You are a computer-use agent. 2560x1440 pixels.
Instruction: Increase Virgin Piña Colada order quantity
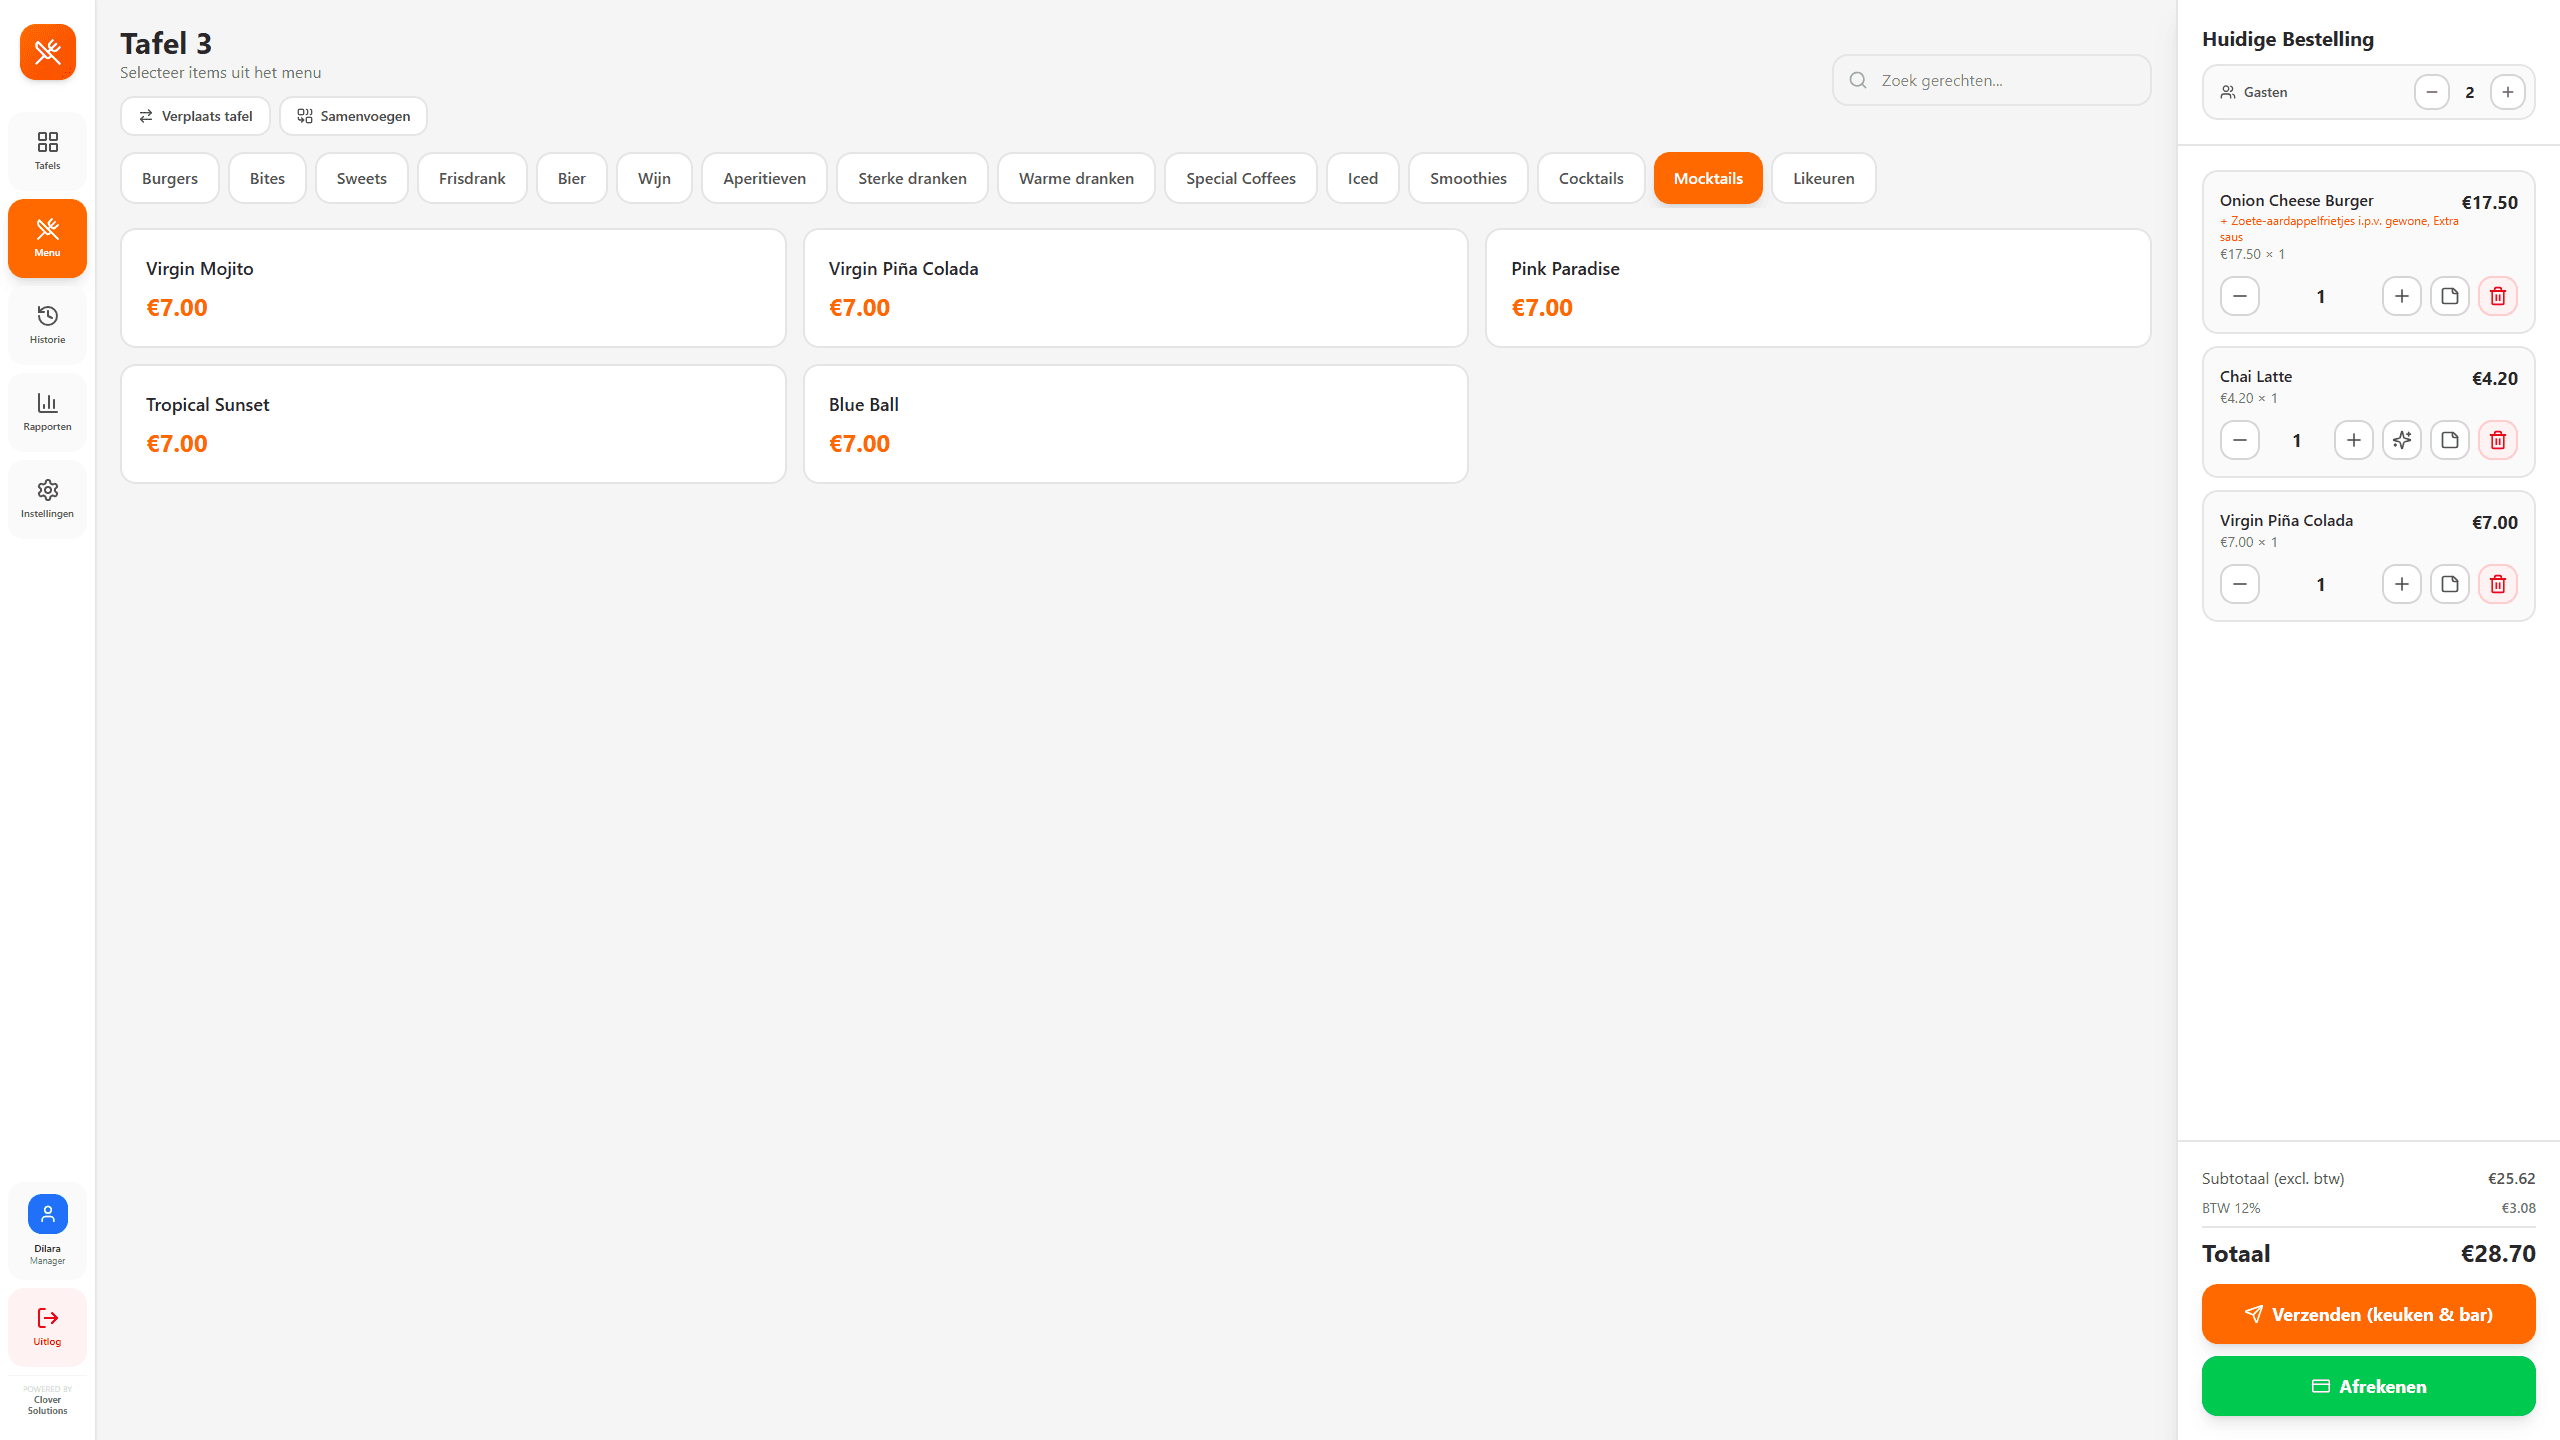point(2401,584)
